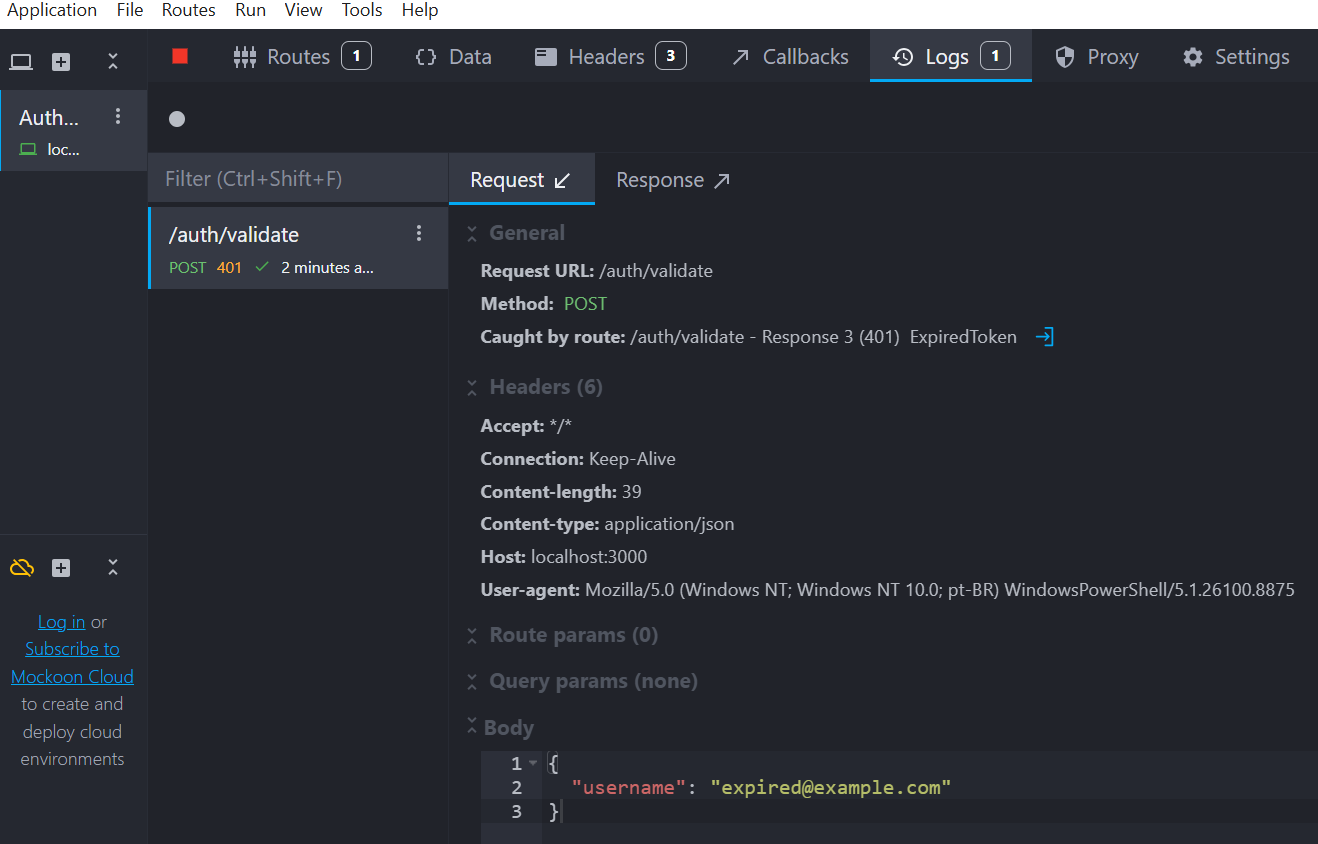Collapse the cloud environments section

(x=113, y=568)
